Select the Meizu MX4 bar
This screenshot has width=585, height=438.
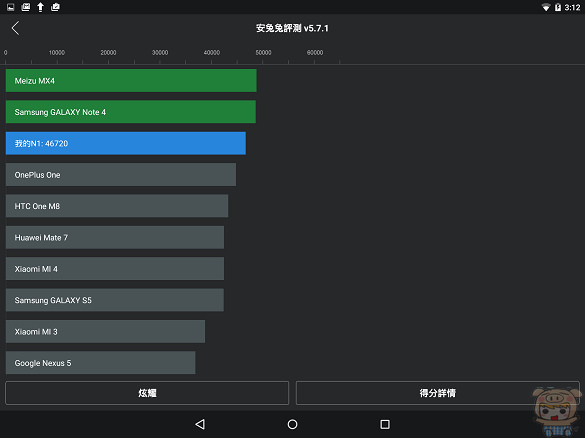(x=131, y=81)
